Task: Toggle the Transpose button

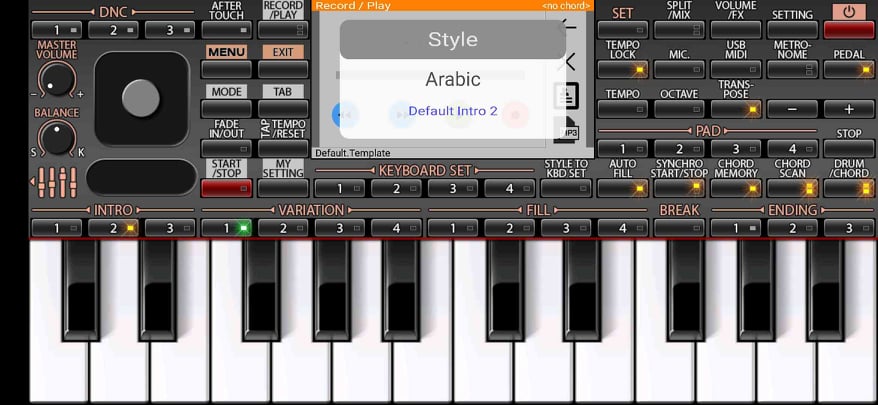Action: point(736,109)
